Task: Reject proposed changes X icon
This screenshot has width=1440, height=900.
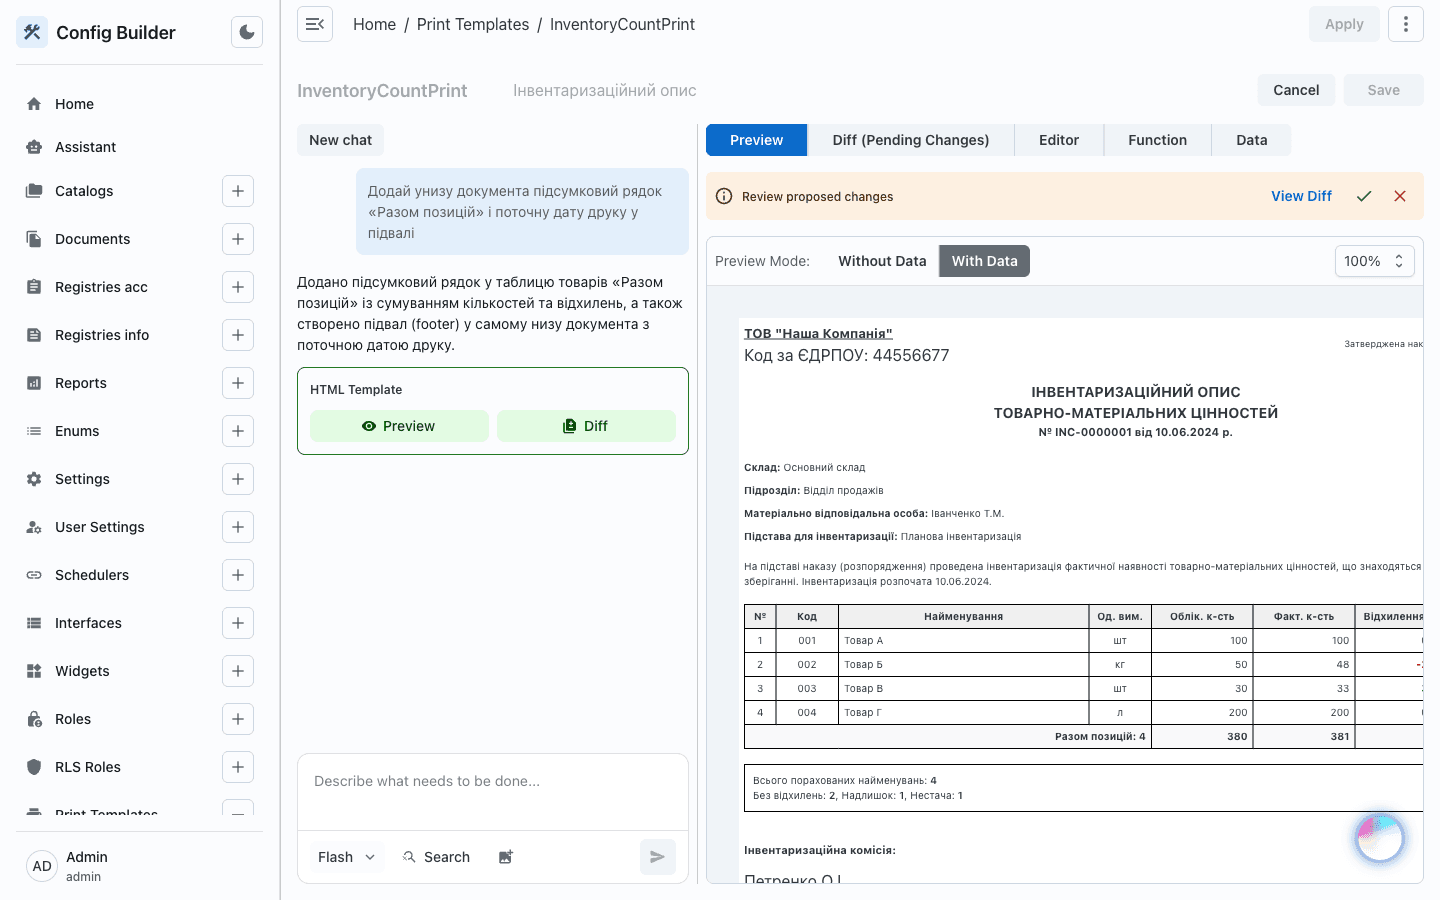Action: coord(1400,196)
